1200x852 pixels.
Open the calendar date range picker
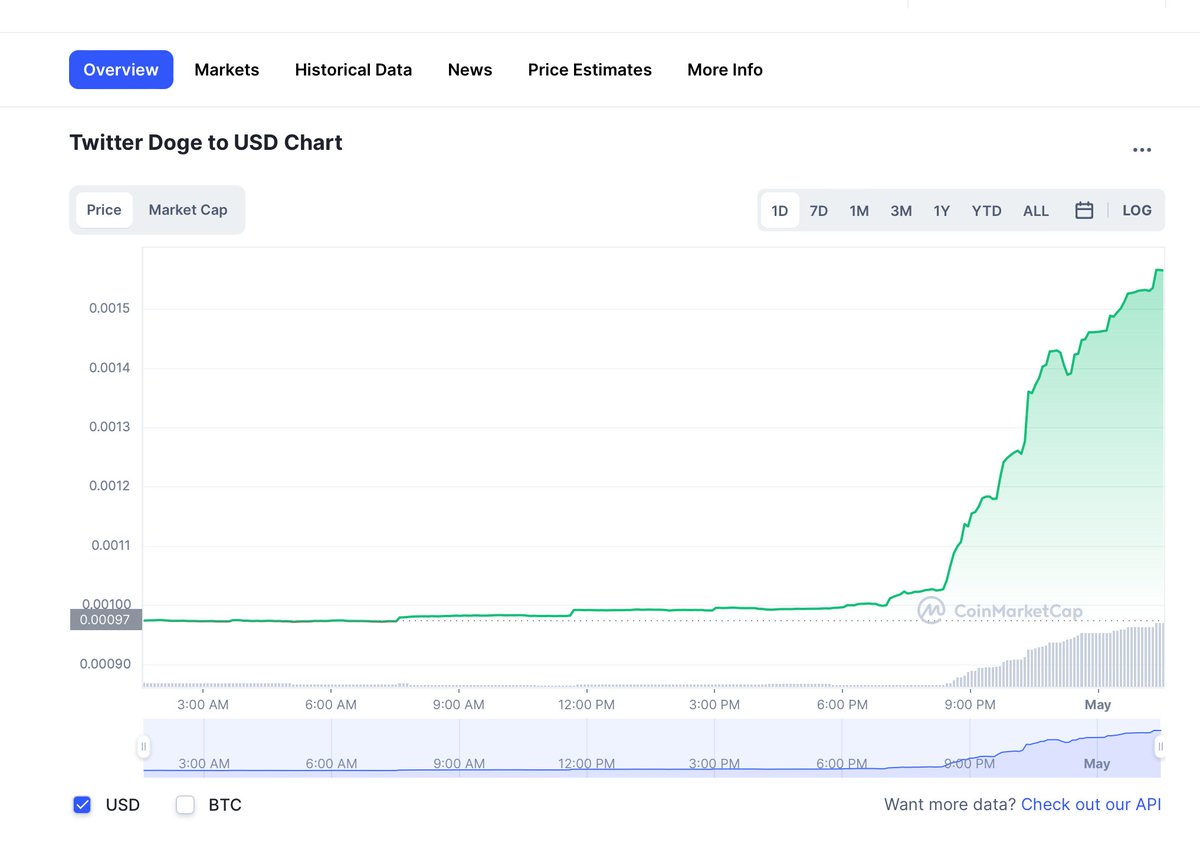coord(1084,210)
